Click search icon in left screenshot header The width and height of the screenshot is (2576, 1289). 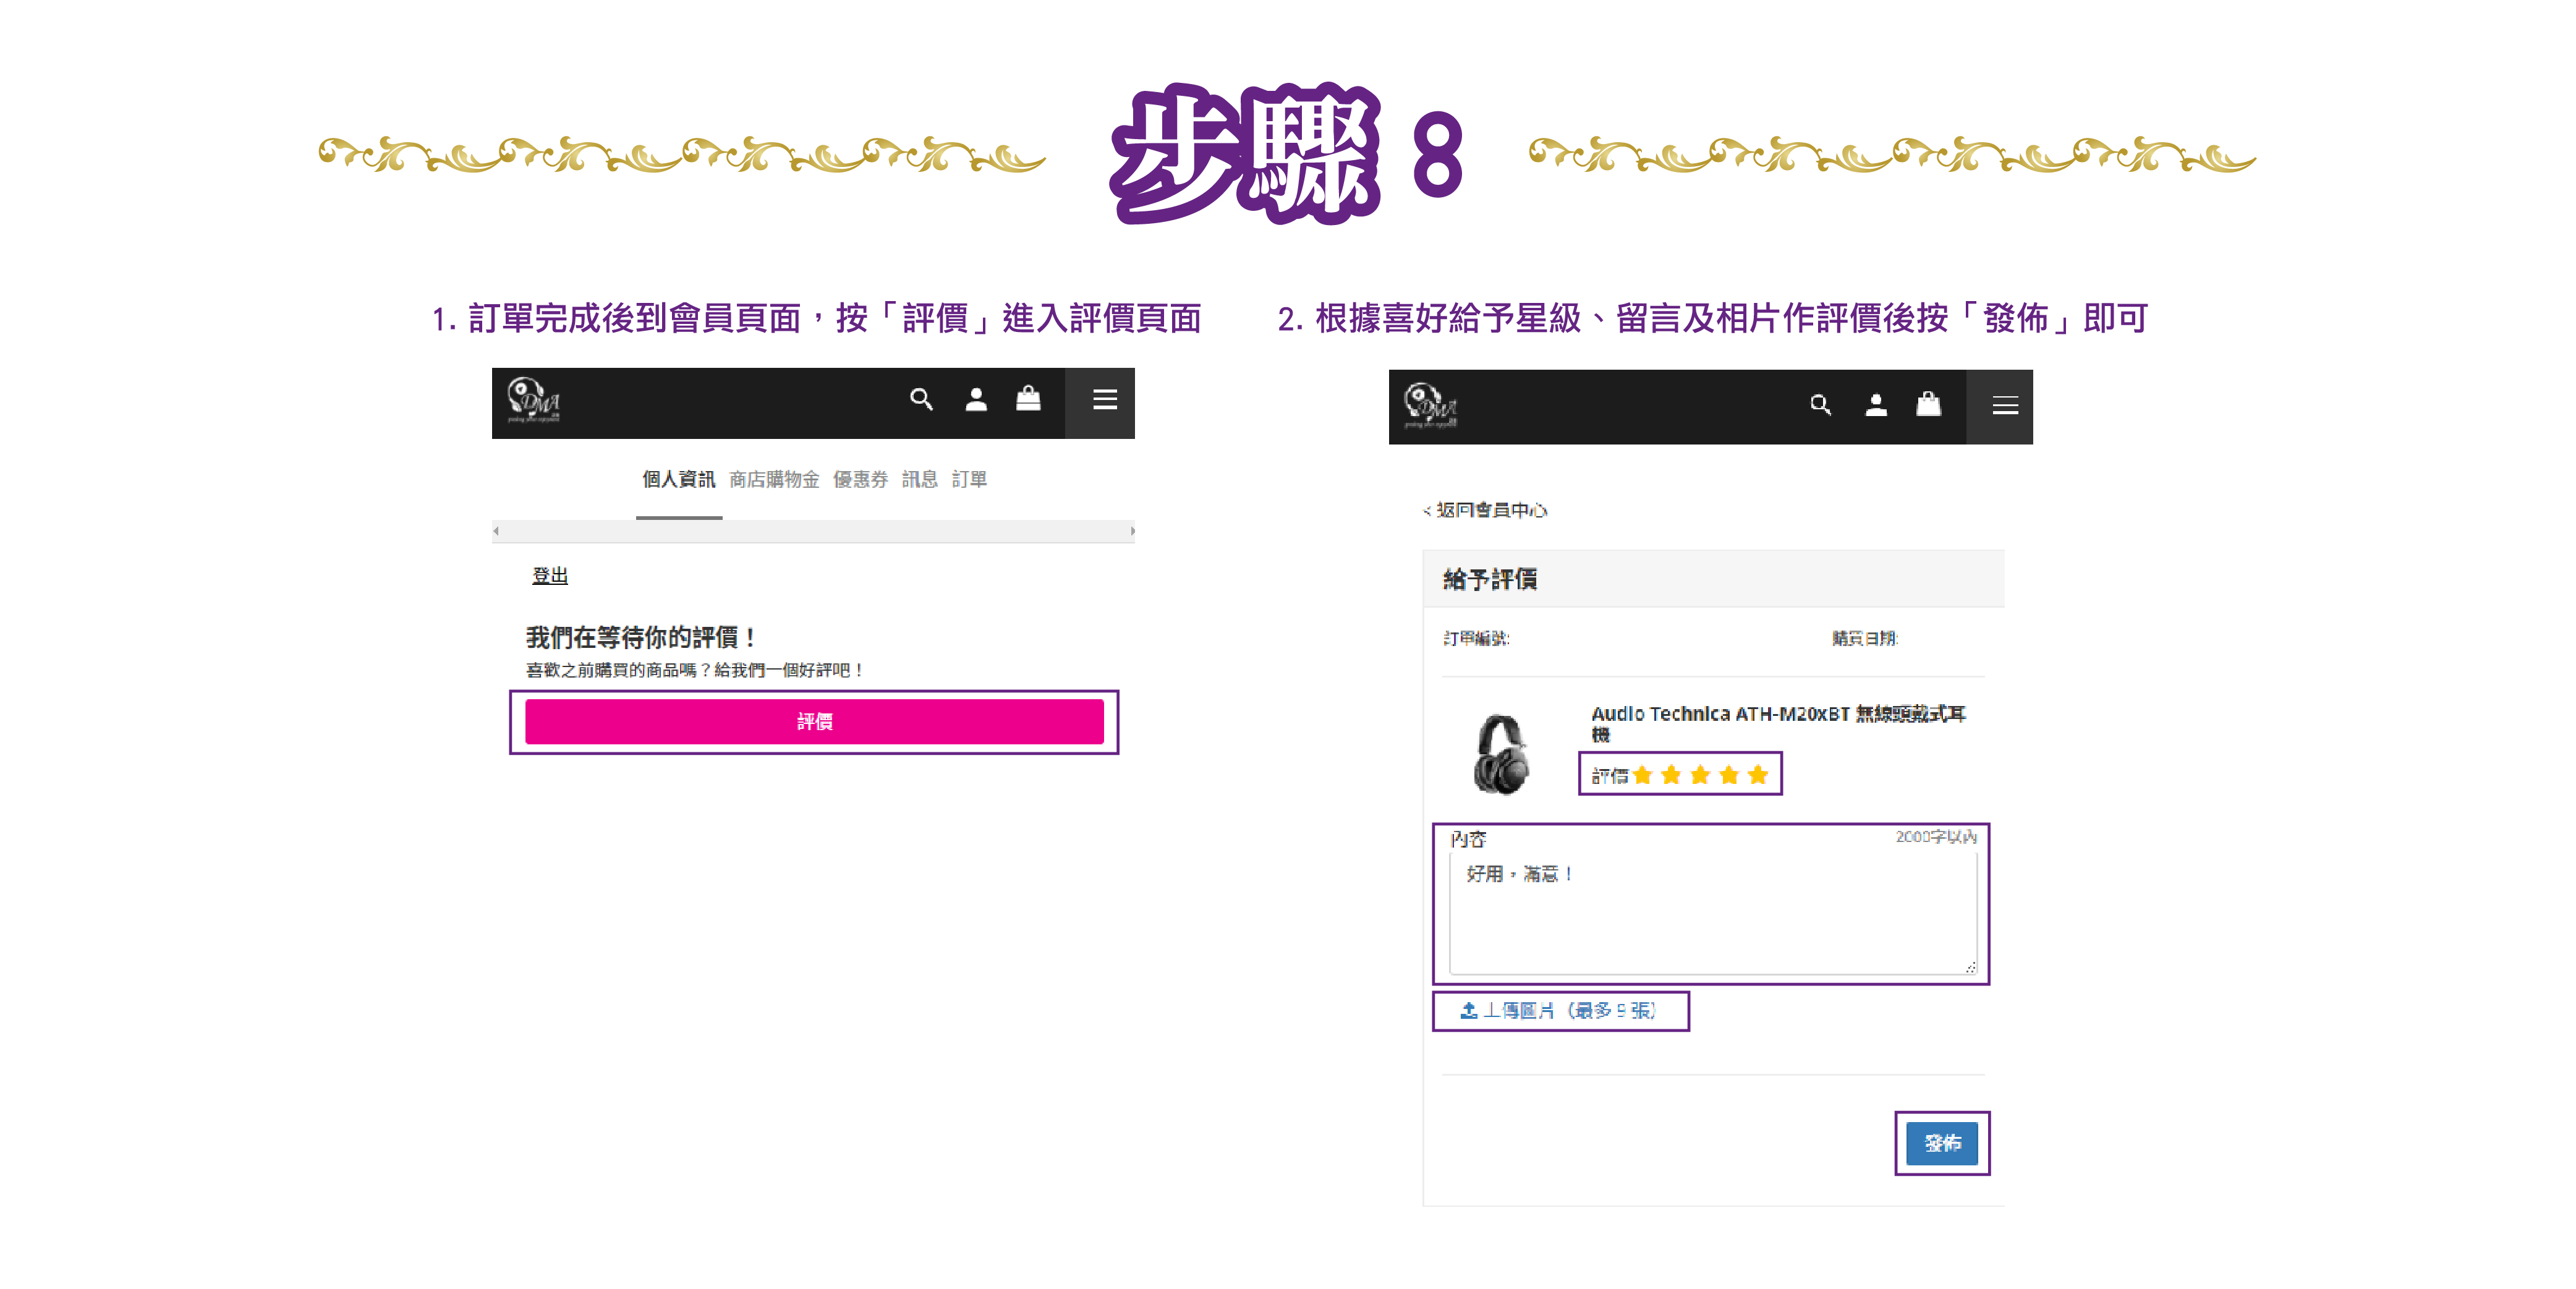(x=921, y=400)
